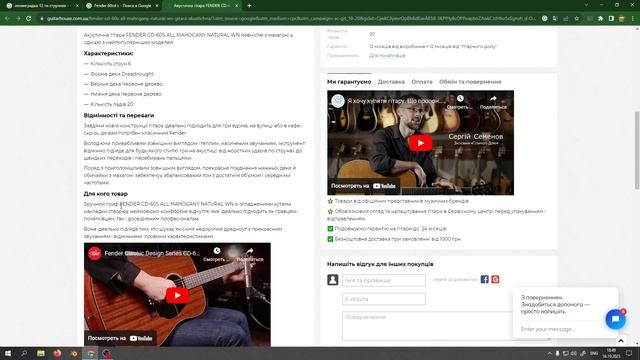Click the ENG language indicator

coord(594,353)
